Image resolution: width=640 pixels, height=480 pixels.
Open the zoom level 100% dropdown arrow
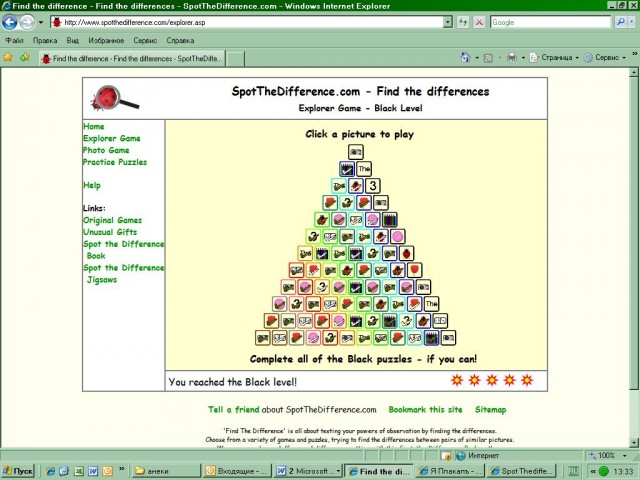[x=624, y=455]
